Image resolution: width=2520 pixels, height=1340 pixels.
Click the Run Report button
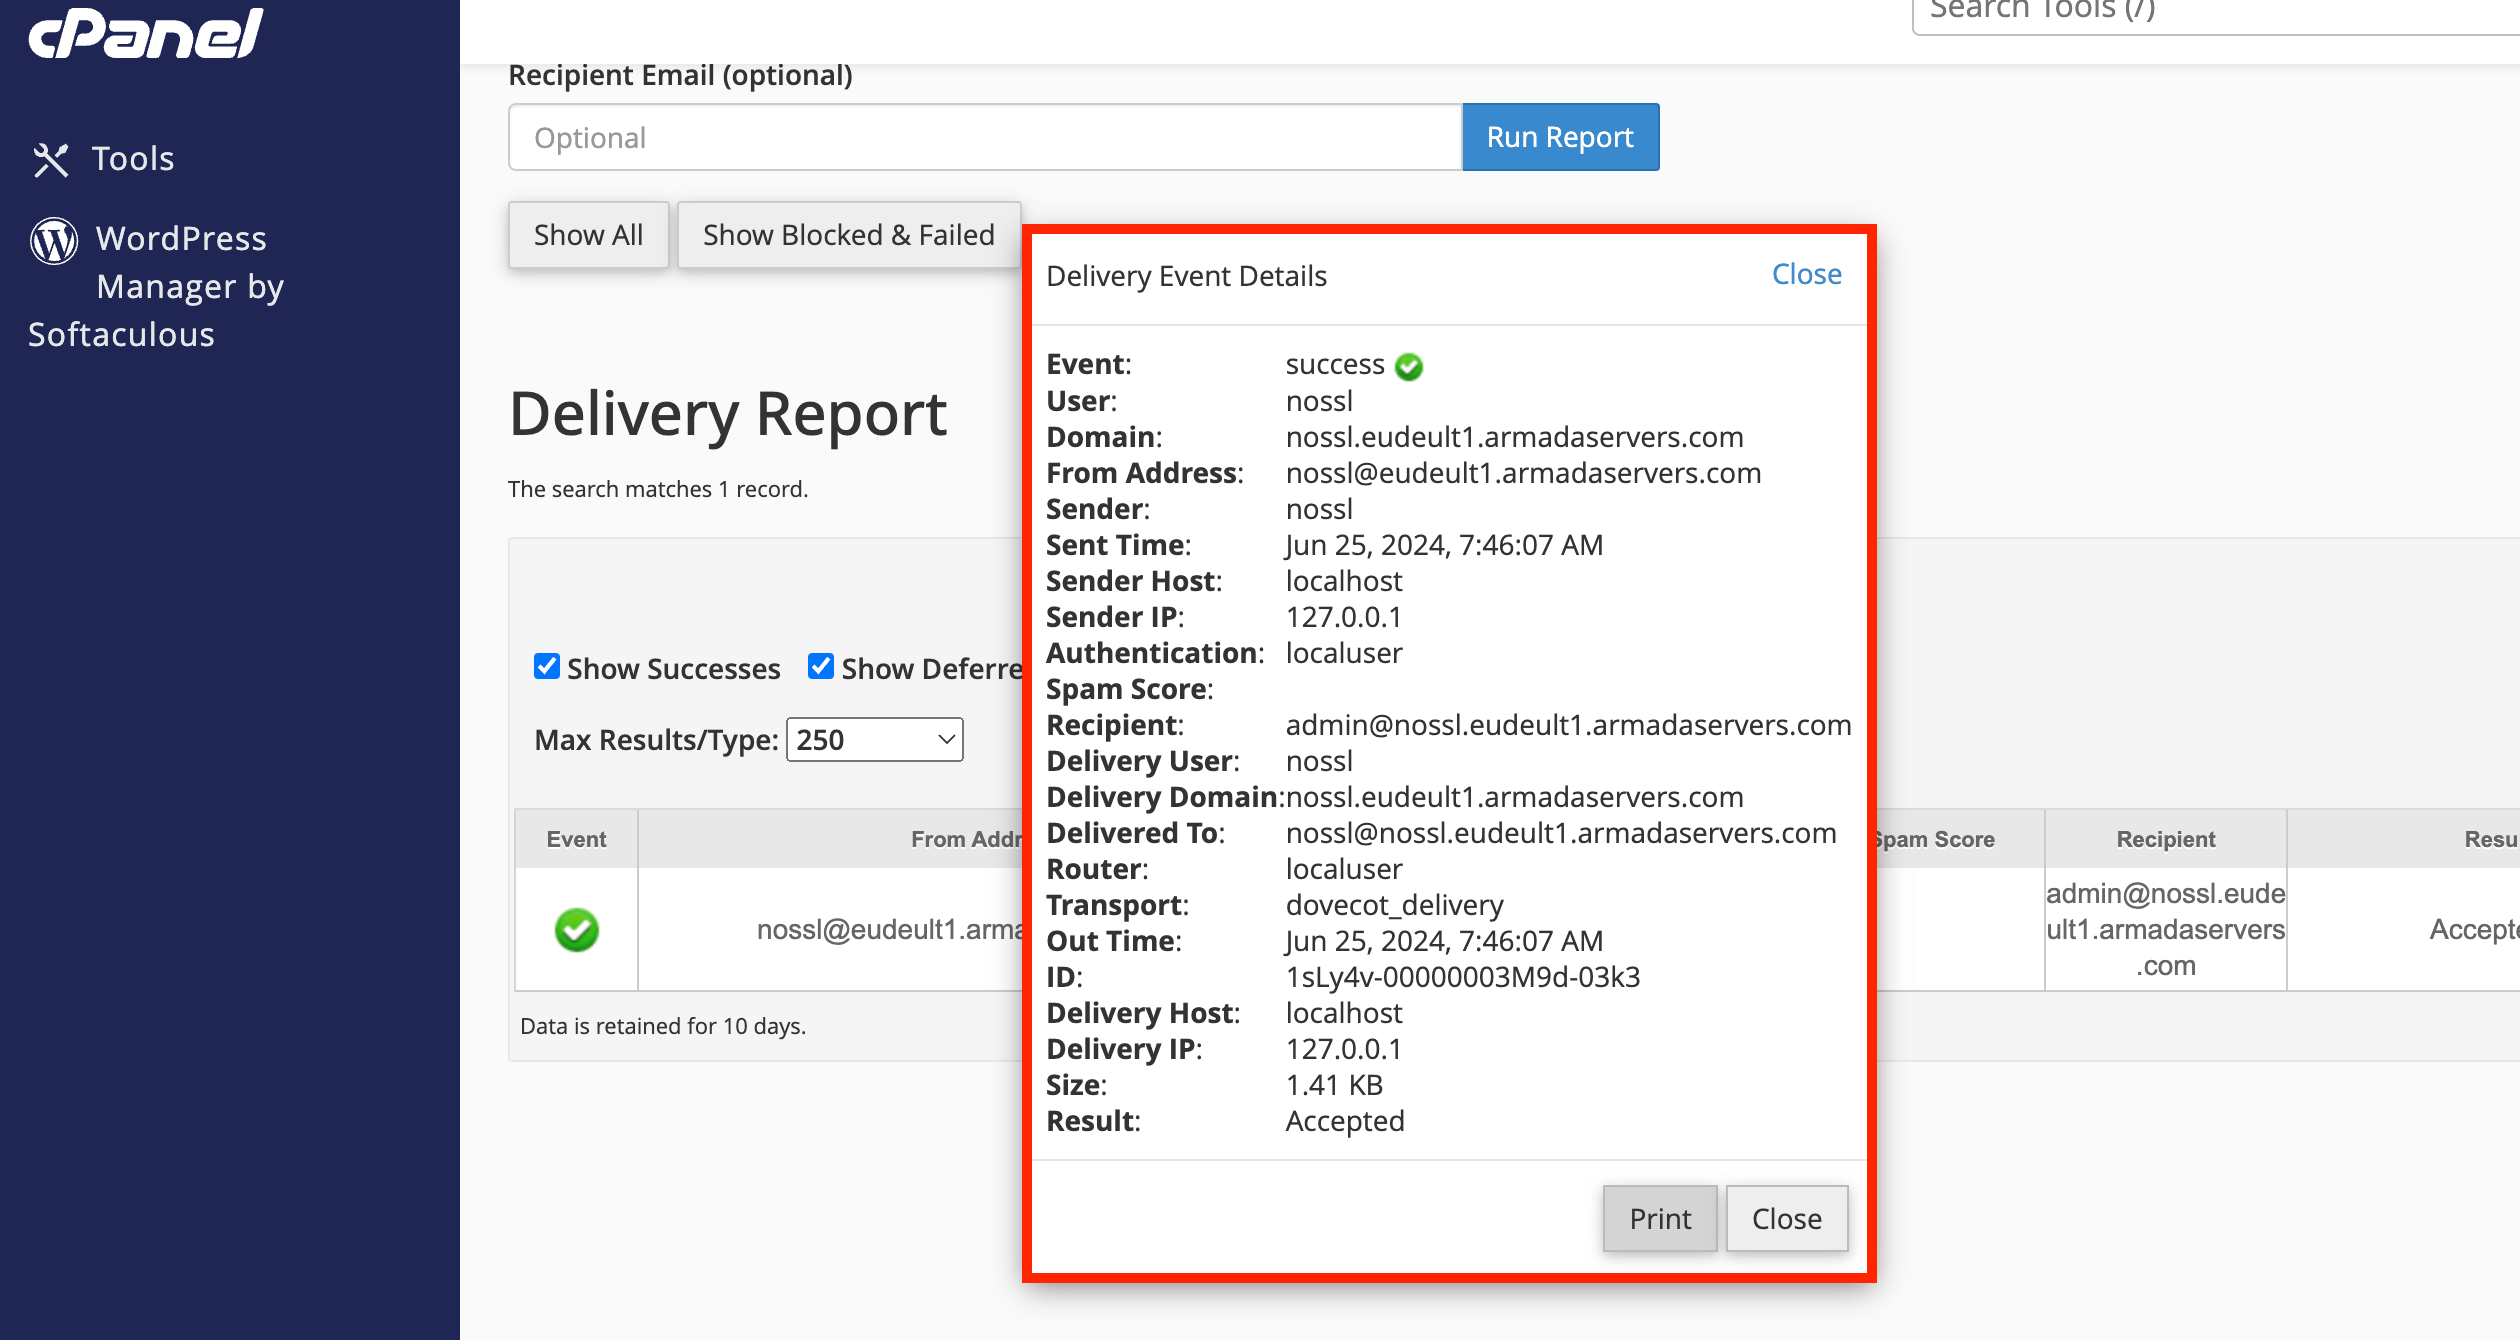[1560, 137]
